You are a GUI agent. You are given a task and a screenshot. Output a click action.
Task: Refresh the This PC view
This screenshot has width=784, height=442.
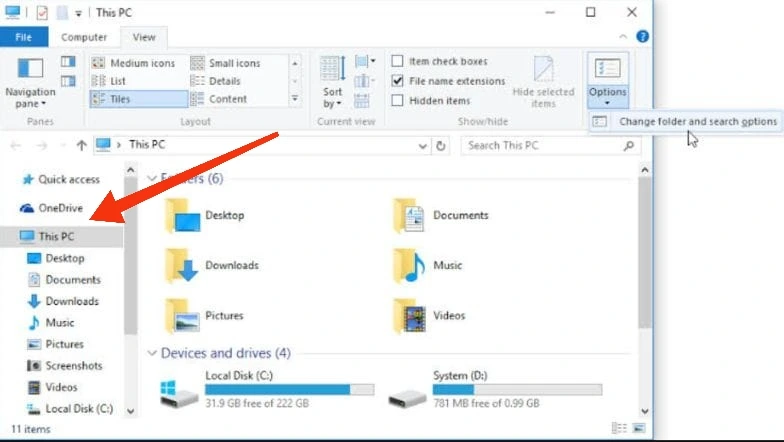pos(440,146)
